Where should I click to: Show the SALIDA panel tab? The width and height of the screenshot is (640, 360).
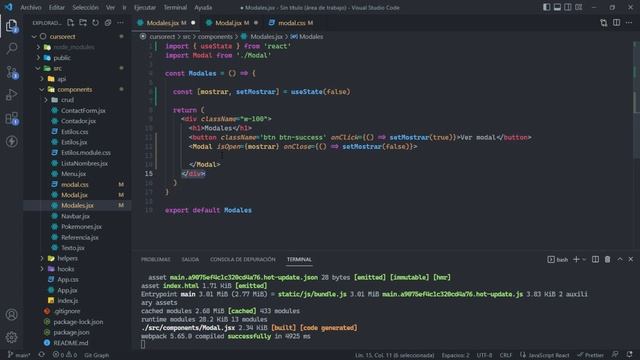(190, 260)
